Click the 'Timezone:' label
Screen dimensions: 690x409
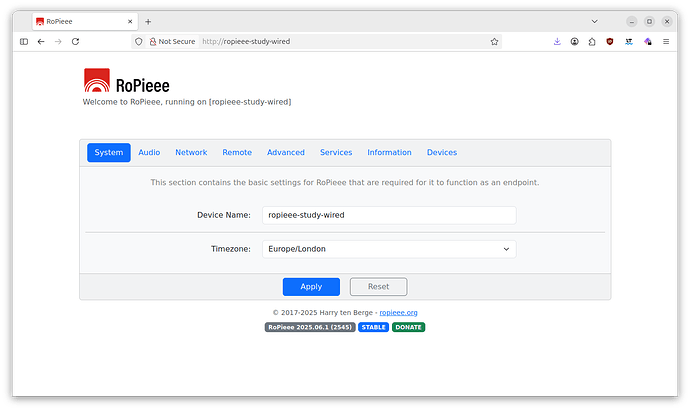click(231, 249)
